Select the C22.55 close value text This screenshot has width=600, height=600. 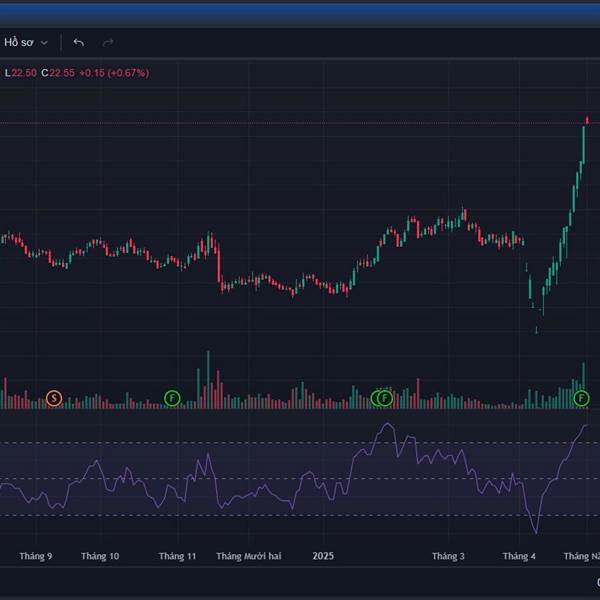58,73
